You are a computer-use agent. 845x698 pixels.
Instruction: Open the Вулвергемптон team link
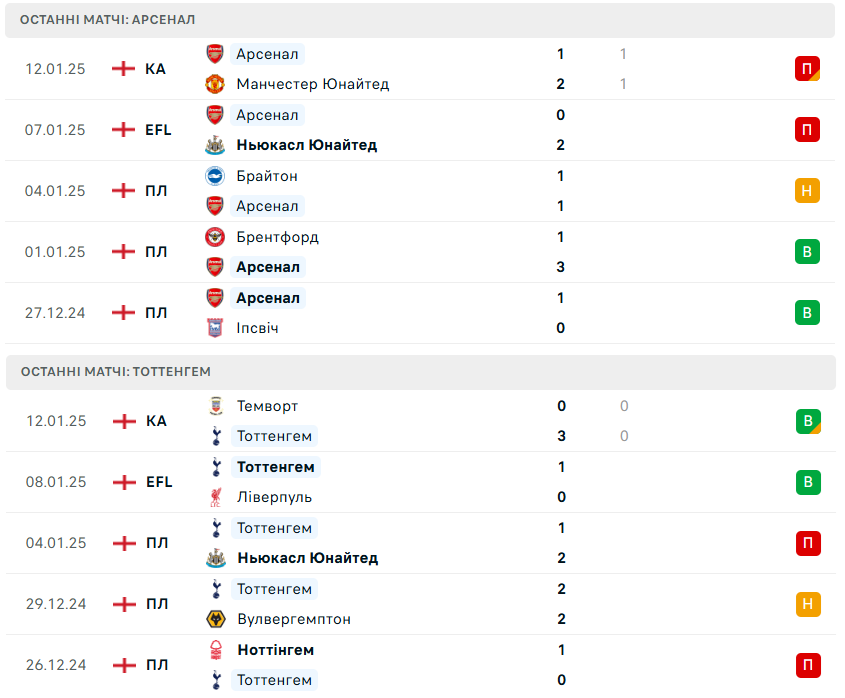pyautogui.click(x=294, y=619)
